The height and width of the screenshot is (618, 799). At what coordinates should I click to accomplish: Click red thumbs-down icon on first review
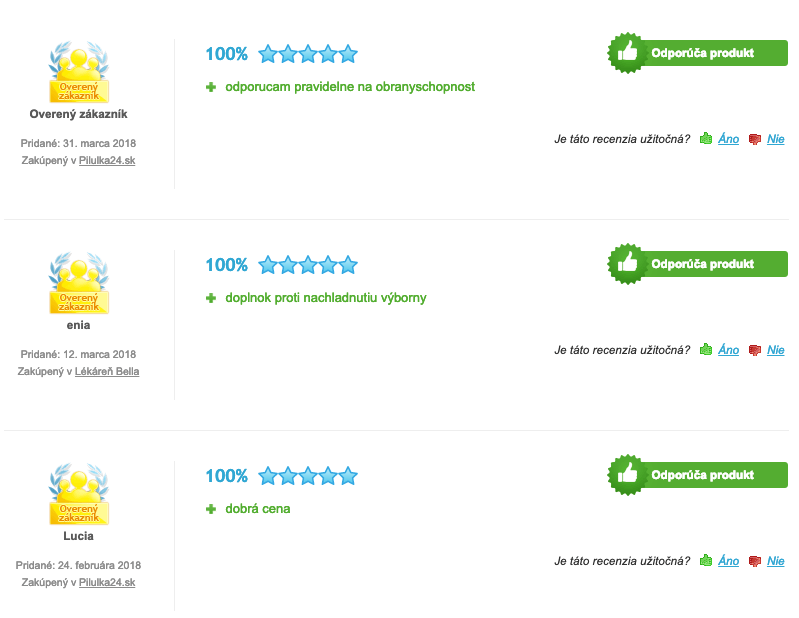coord(755,139)
